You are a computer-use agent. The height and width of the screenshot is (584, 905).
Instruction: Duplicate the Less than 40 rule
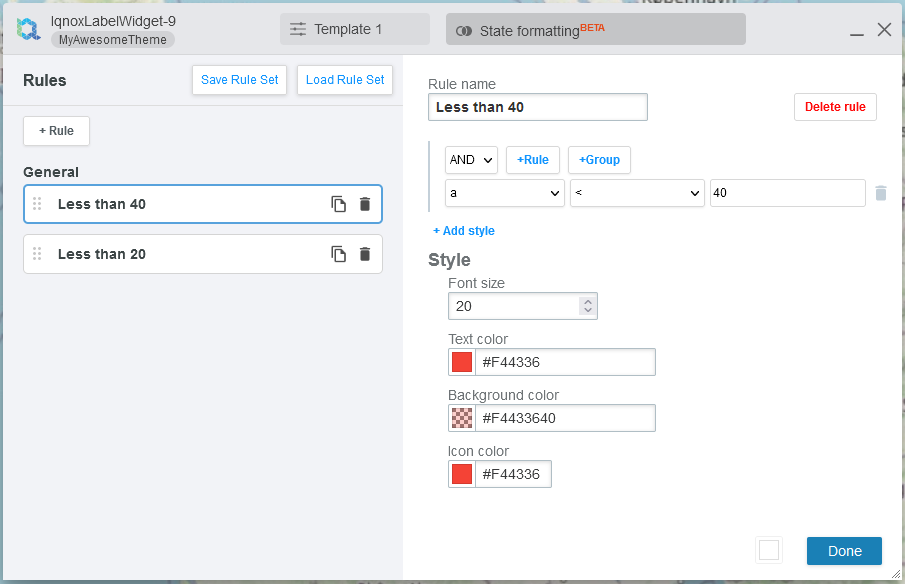pyautogui.click(x=338, y=203)
